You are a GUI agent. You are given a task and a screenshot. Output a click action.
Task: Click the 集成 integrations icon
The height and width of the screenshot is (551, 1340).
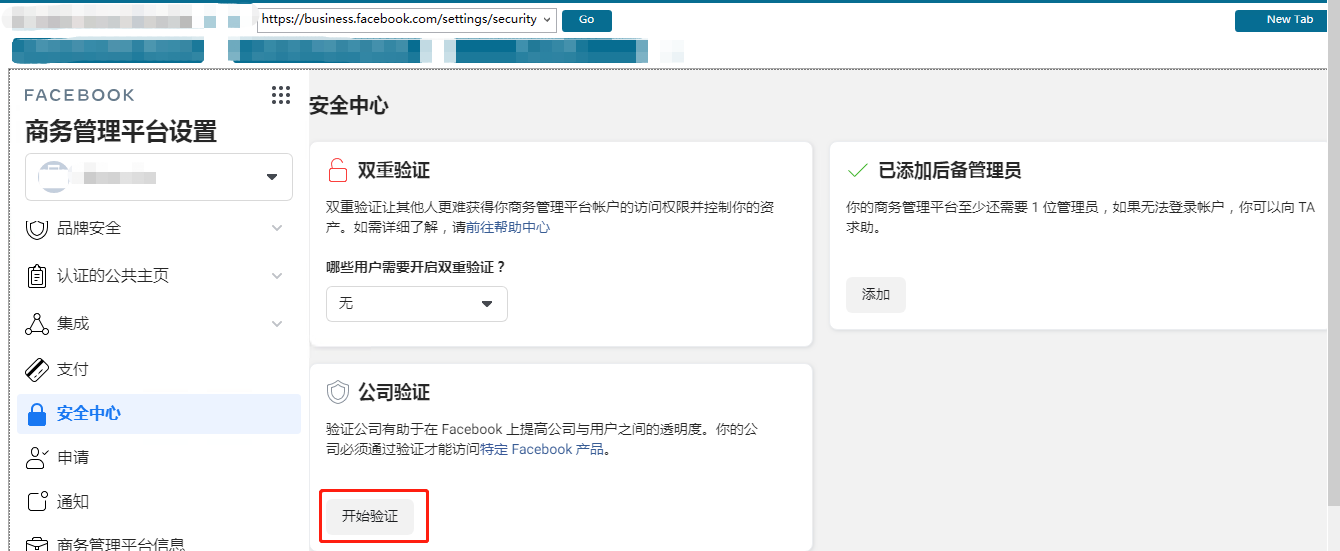[x=37, y=324]
